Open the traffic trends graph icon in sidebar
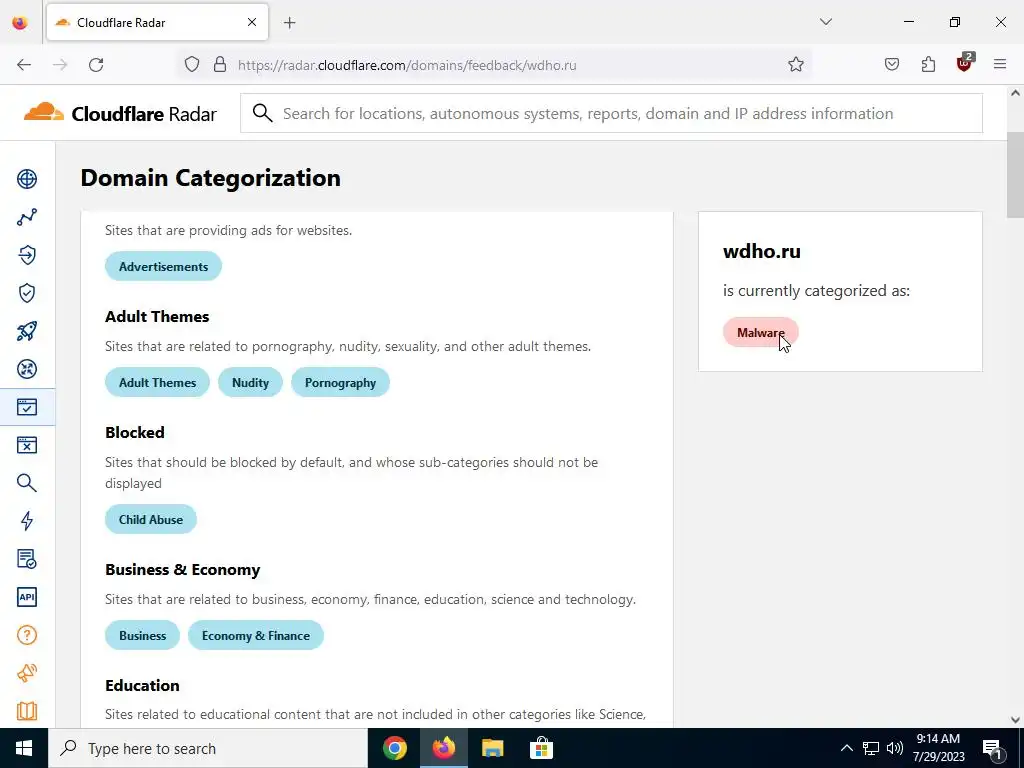 (x=27, y=217)
